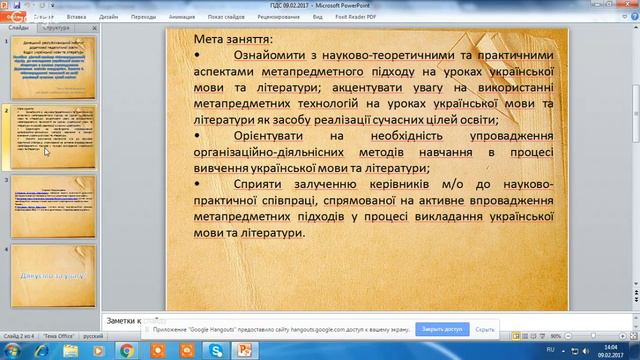
Task: Open the Рецензирование tab
Action: coord(278,17)
